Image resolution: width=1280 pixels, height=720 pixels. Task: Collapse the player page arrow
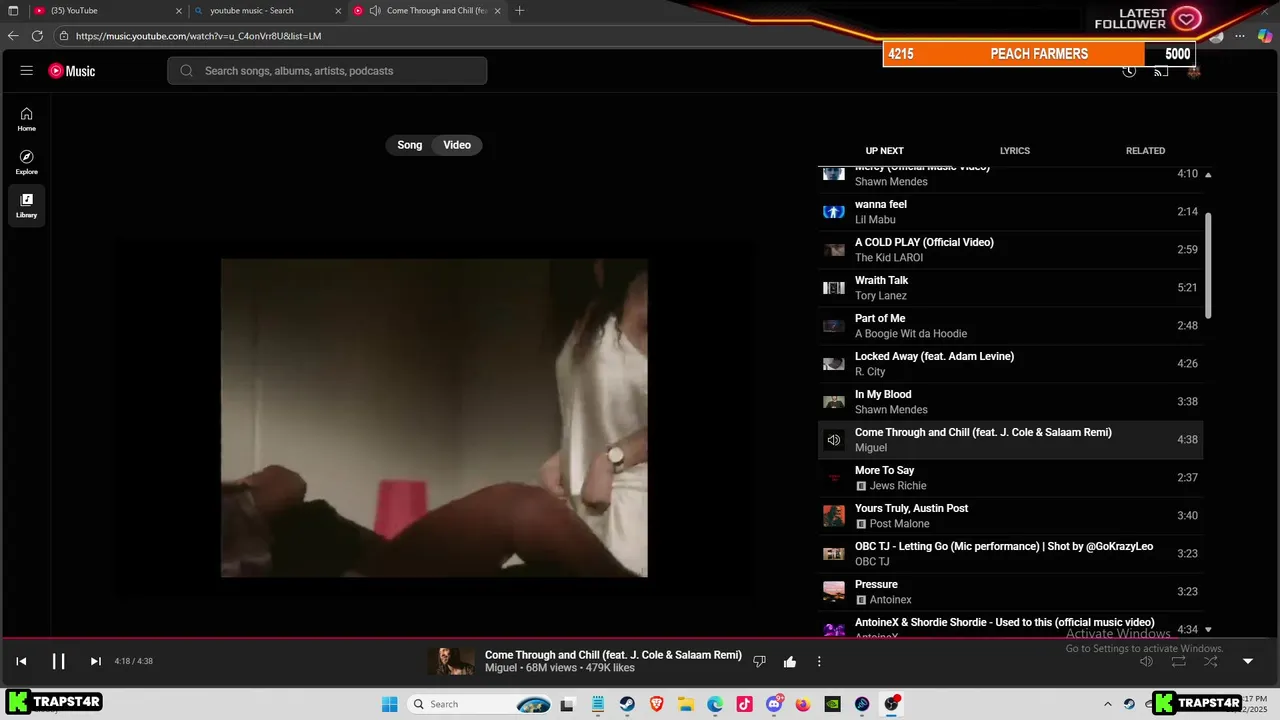tap(1248, 661)
